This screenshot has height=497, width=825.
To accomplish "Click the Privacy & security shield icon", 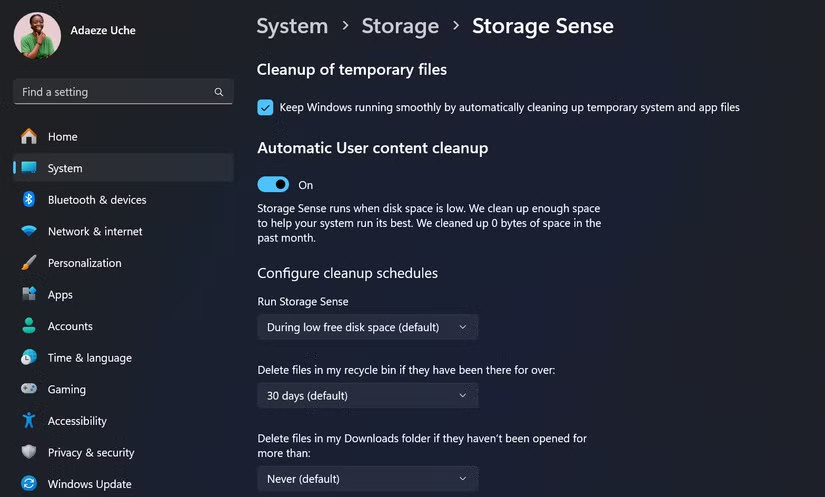I will [x=29, y=452].
